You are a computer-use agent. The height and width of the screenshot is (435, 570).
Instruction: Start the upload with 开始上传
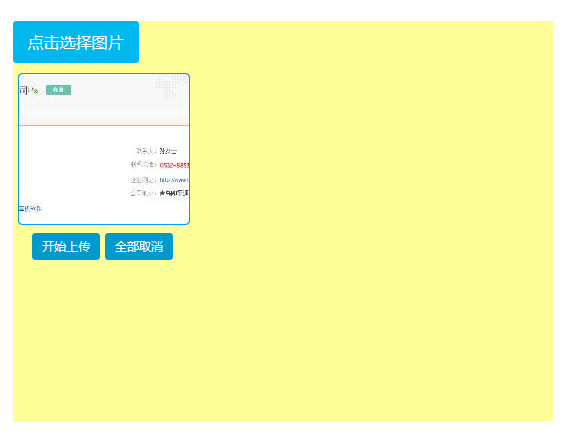click(x=66, y=247)
